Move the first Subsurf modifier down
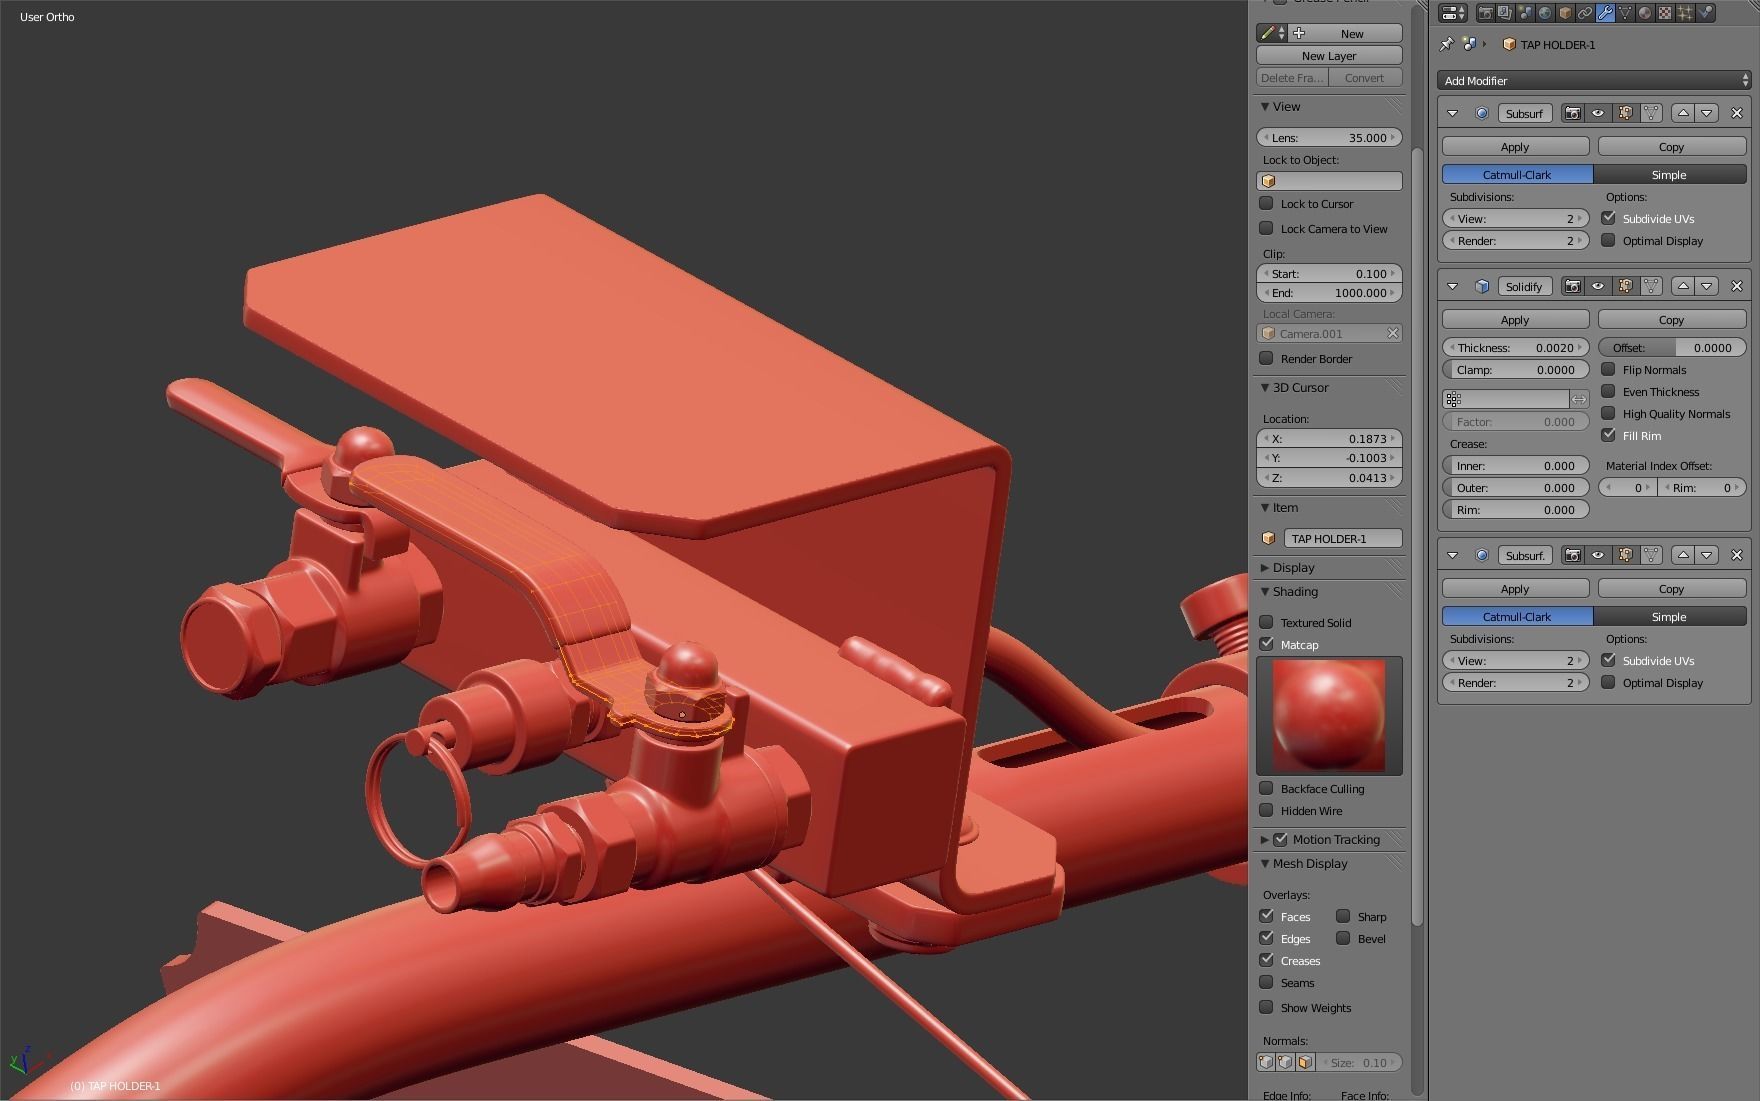1760x1101 pixels. tap(1707, 113)
